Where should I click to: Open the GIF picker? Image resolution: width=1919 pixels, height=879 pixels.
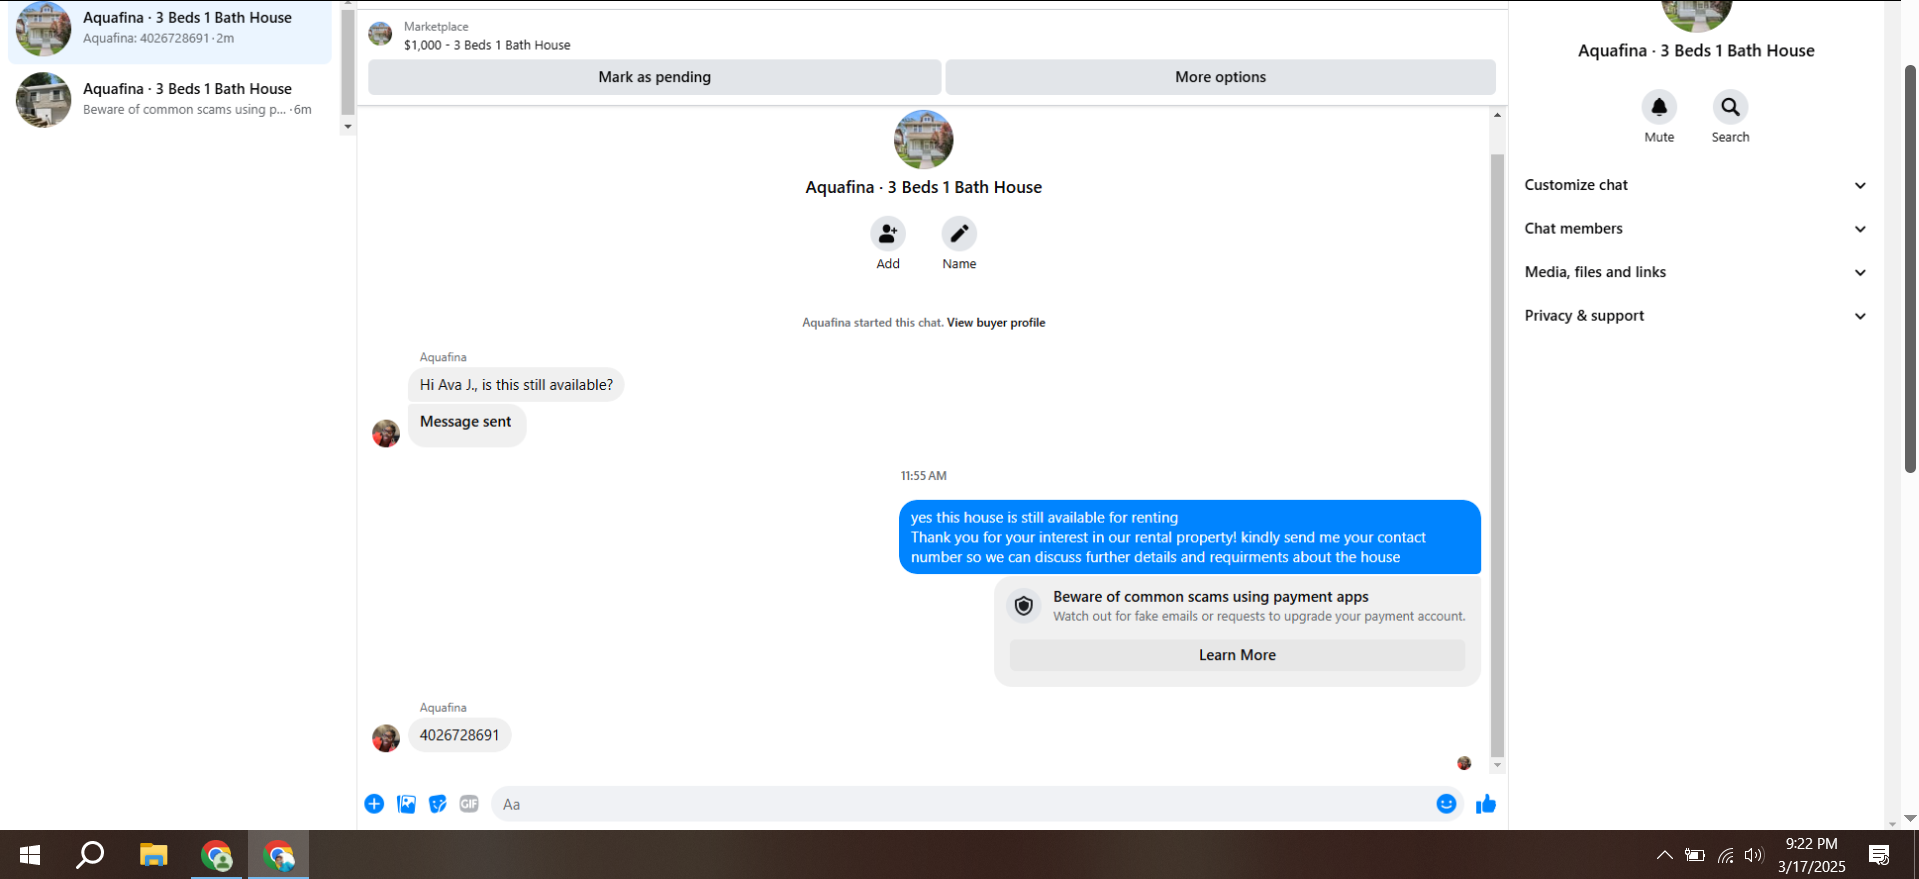[x=469, y=804]
